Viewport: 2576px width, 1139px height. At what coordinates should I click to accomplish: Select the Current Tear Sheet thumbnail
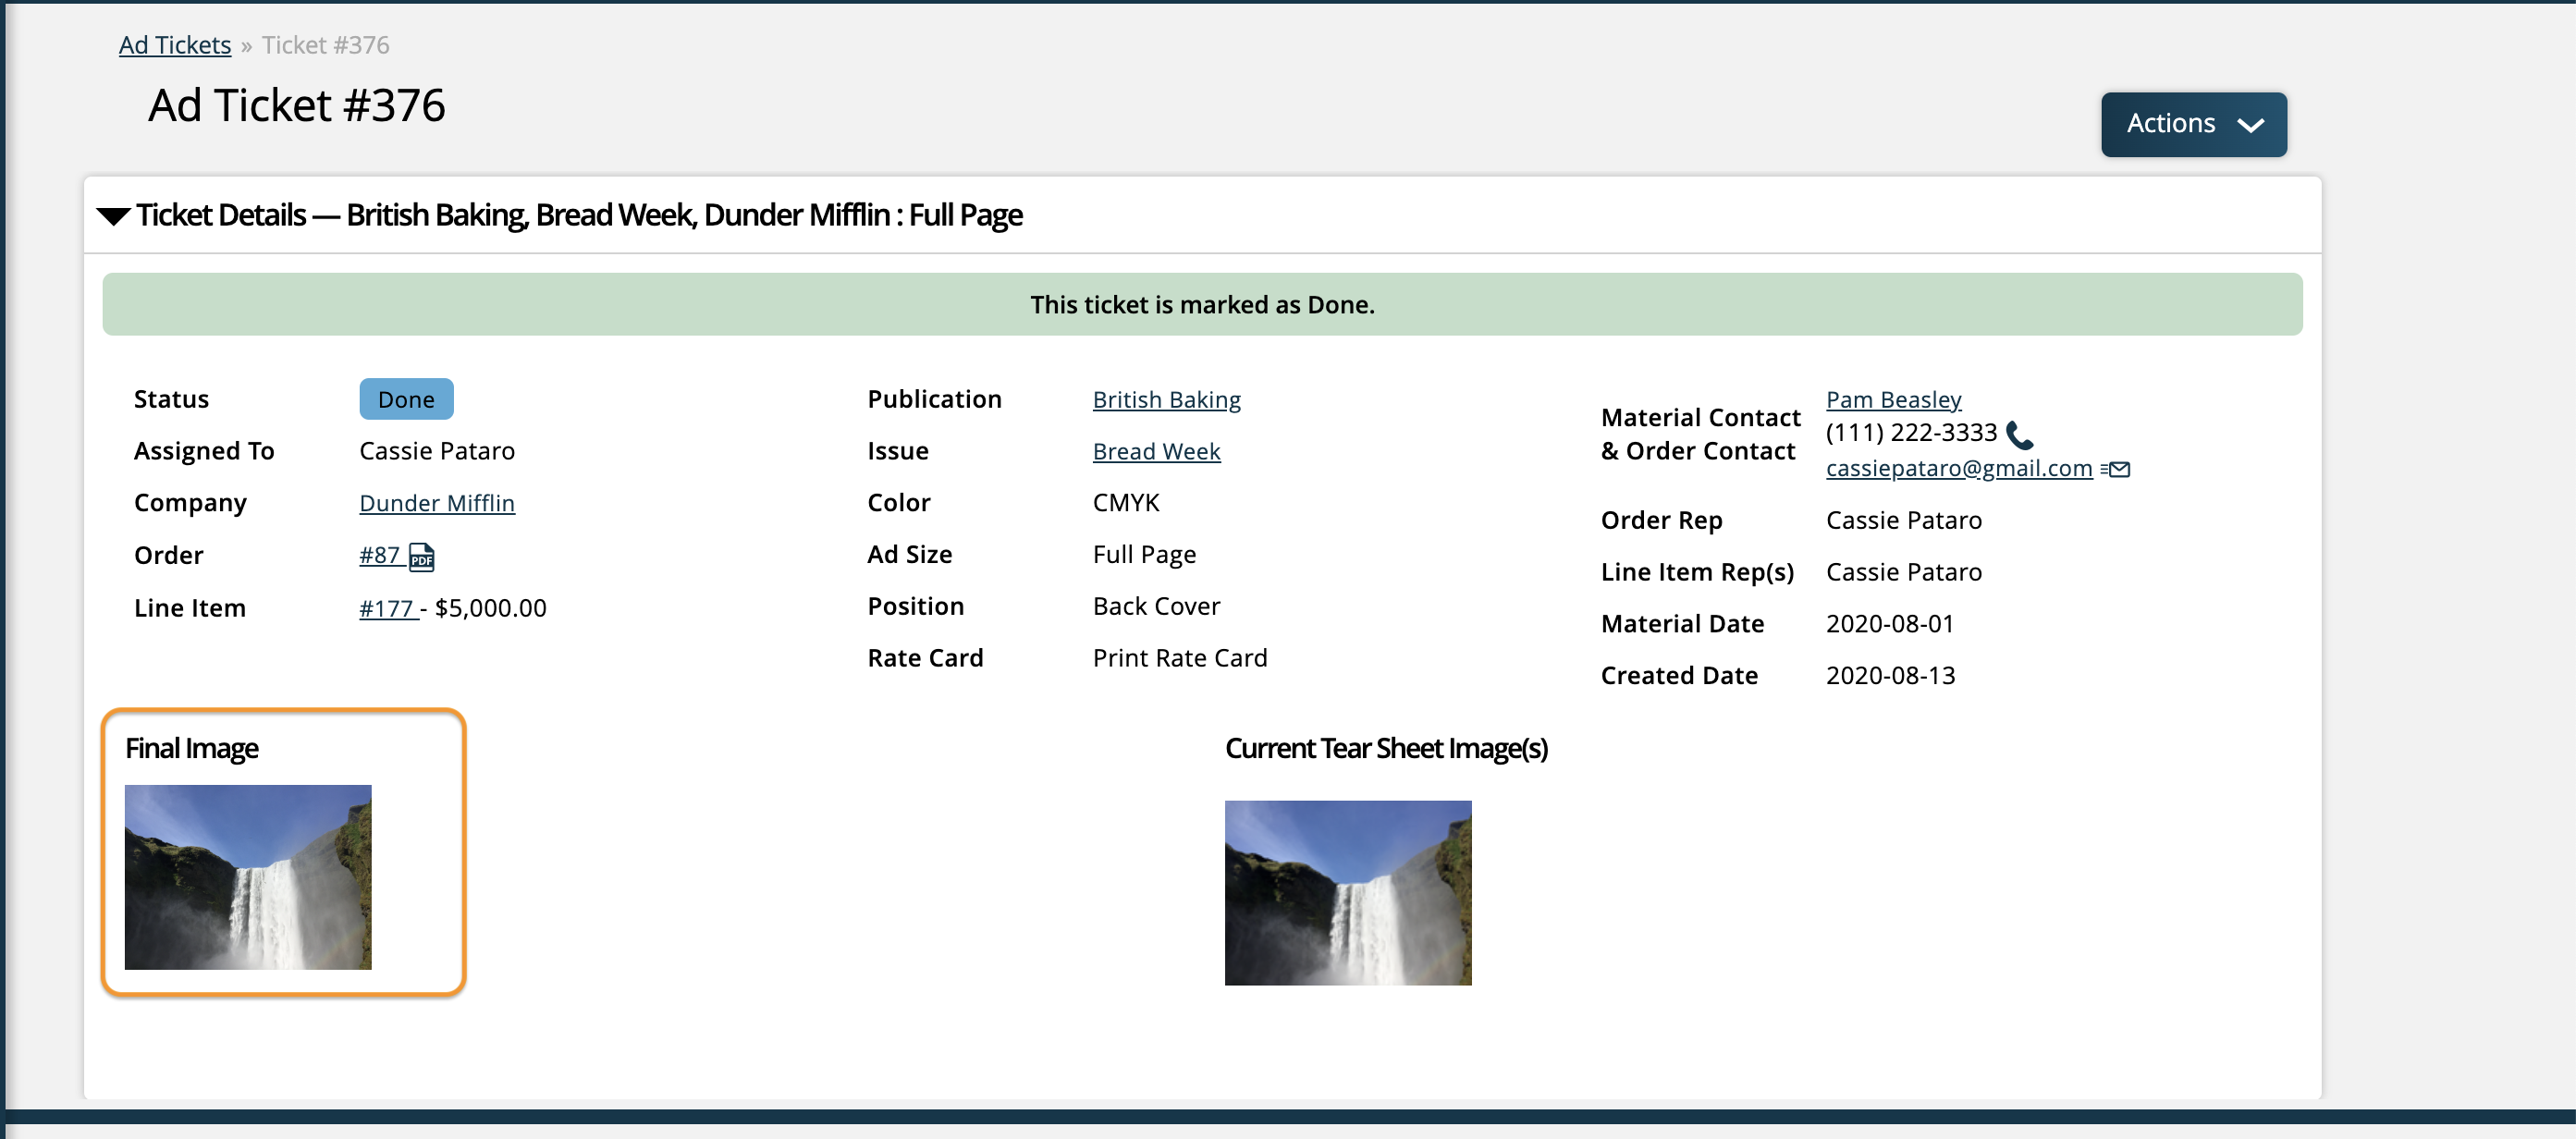(x=1349, y=892)
